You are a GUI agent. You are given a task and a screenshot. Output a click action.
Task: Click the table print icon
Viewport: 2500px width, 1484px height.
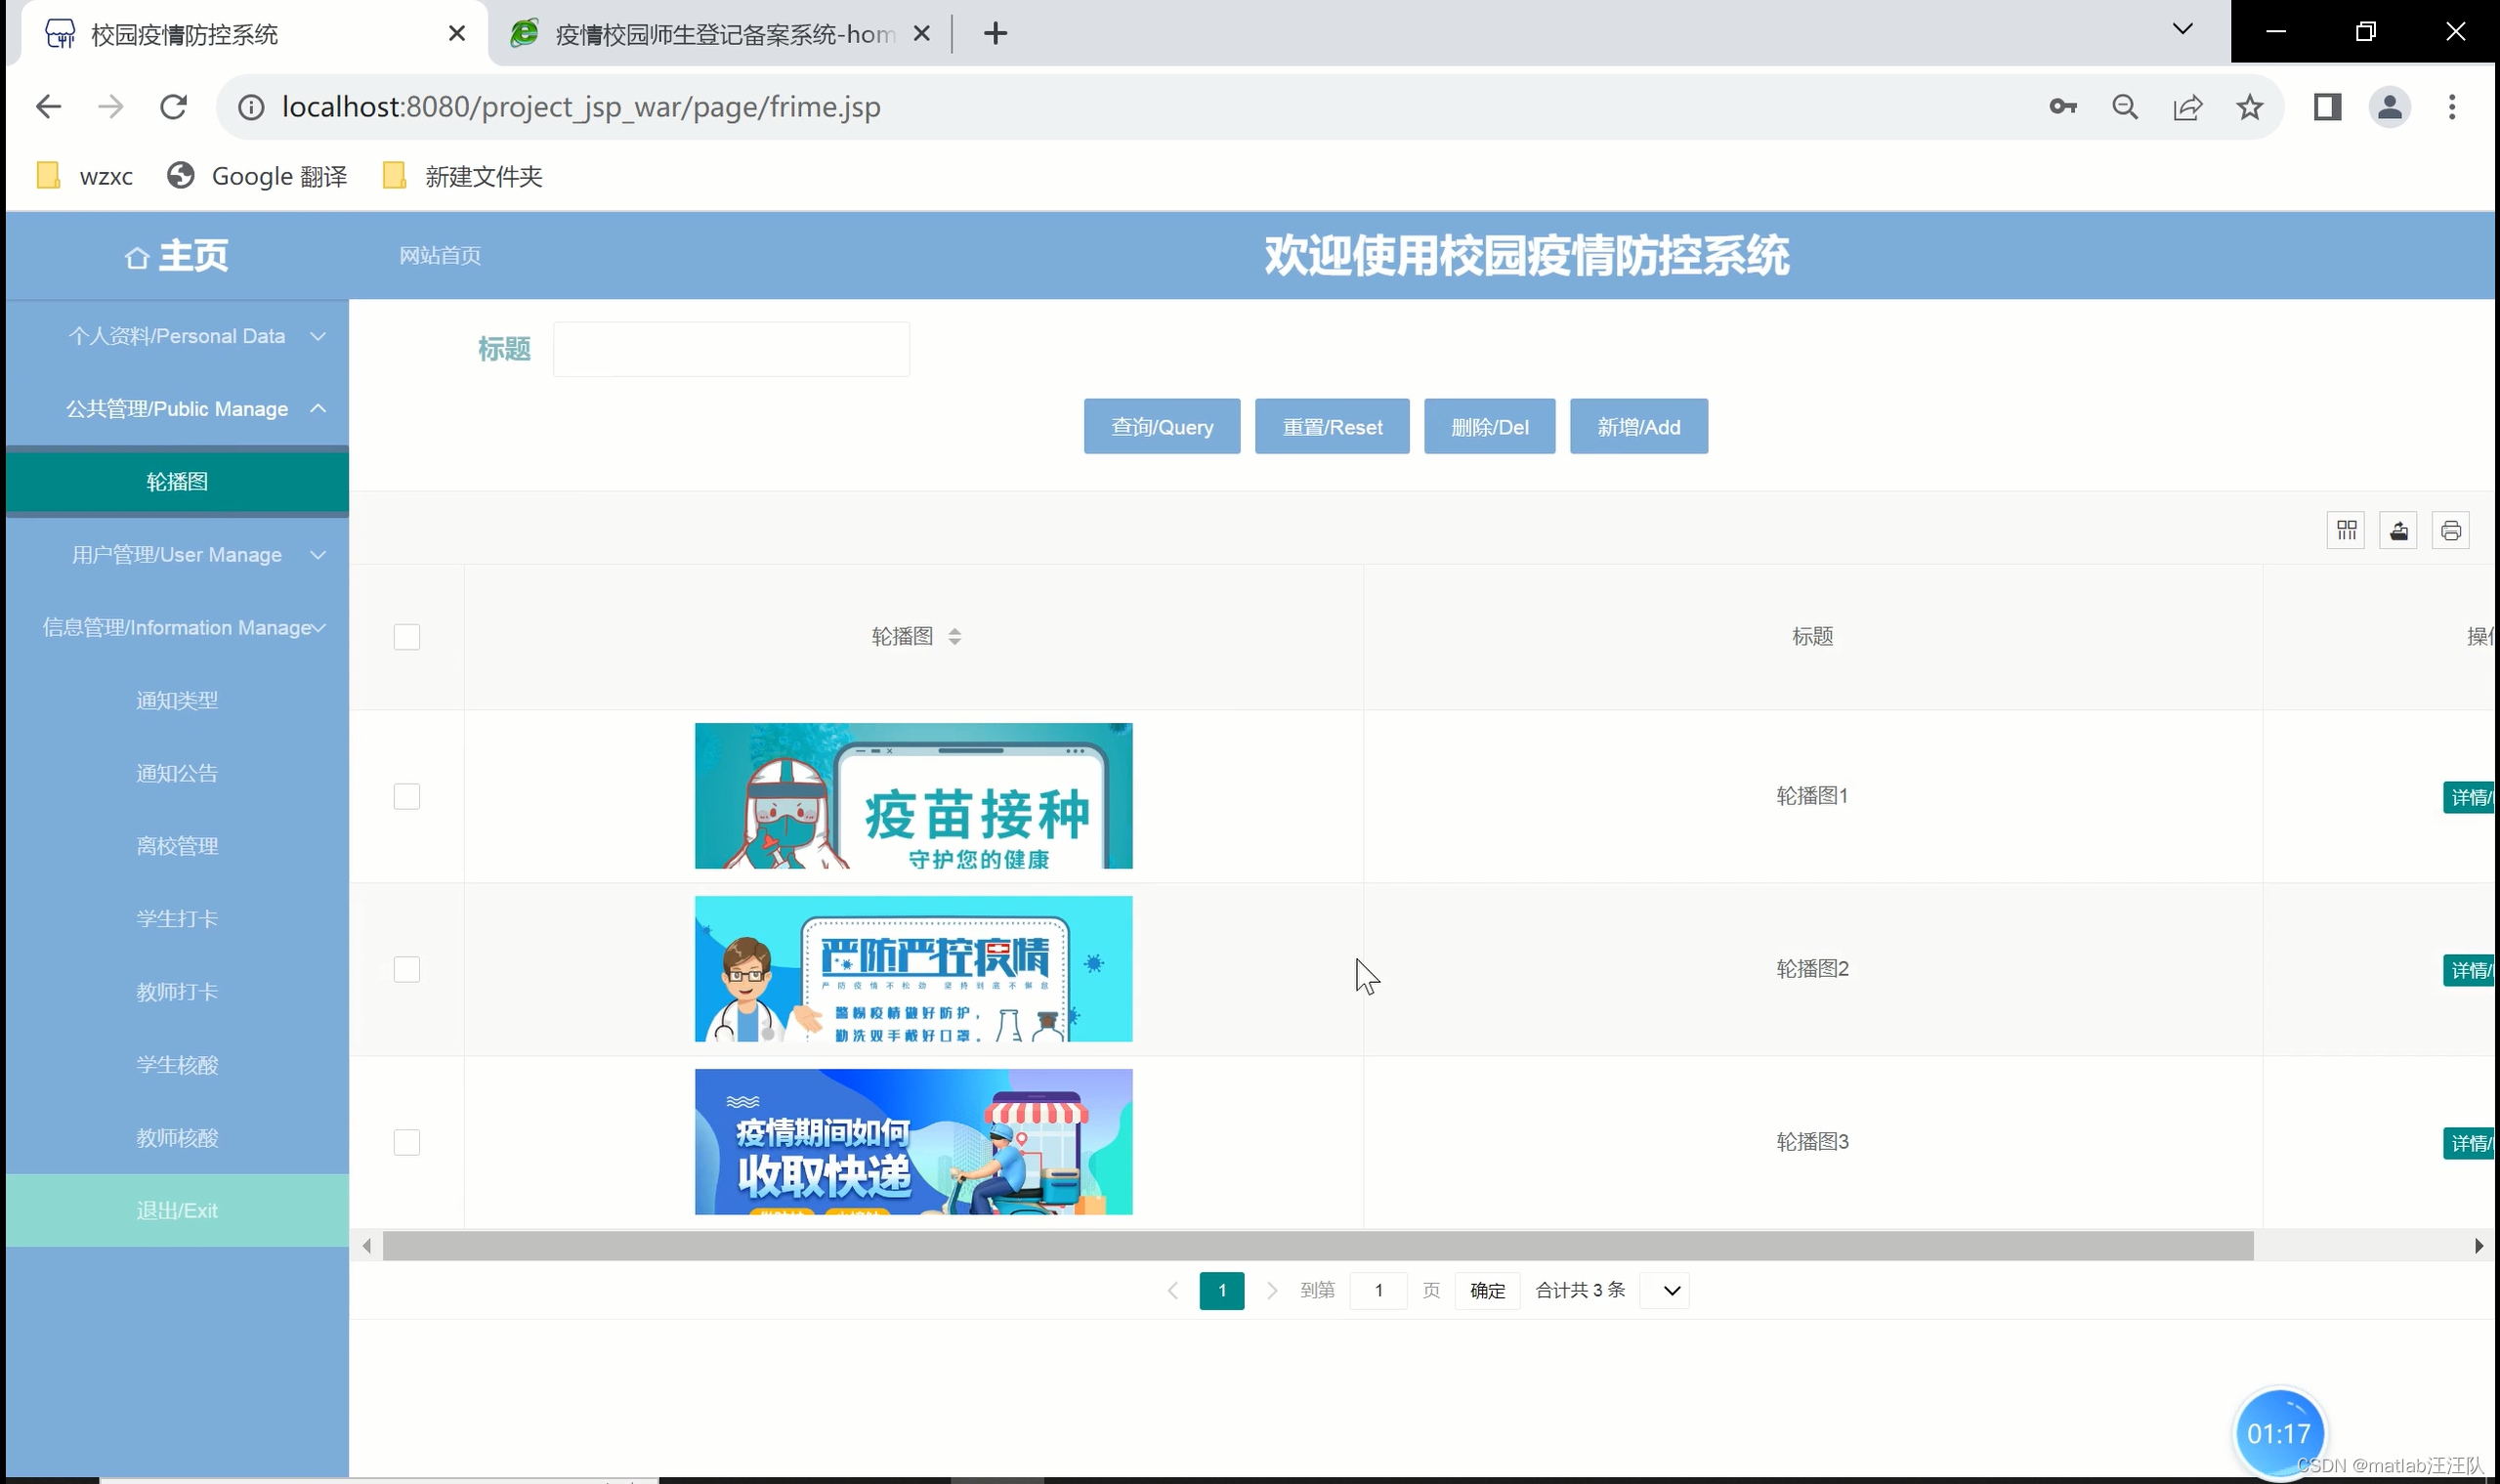(2450, 530)
